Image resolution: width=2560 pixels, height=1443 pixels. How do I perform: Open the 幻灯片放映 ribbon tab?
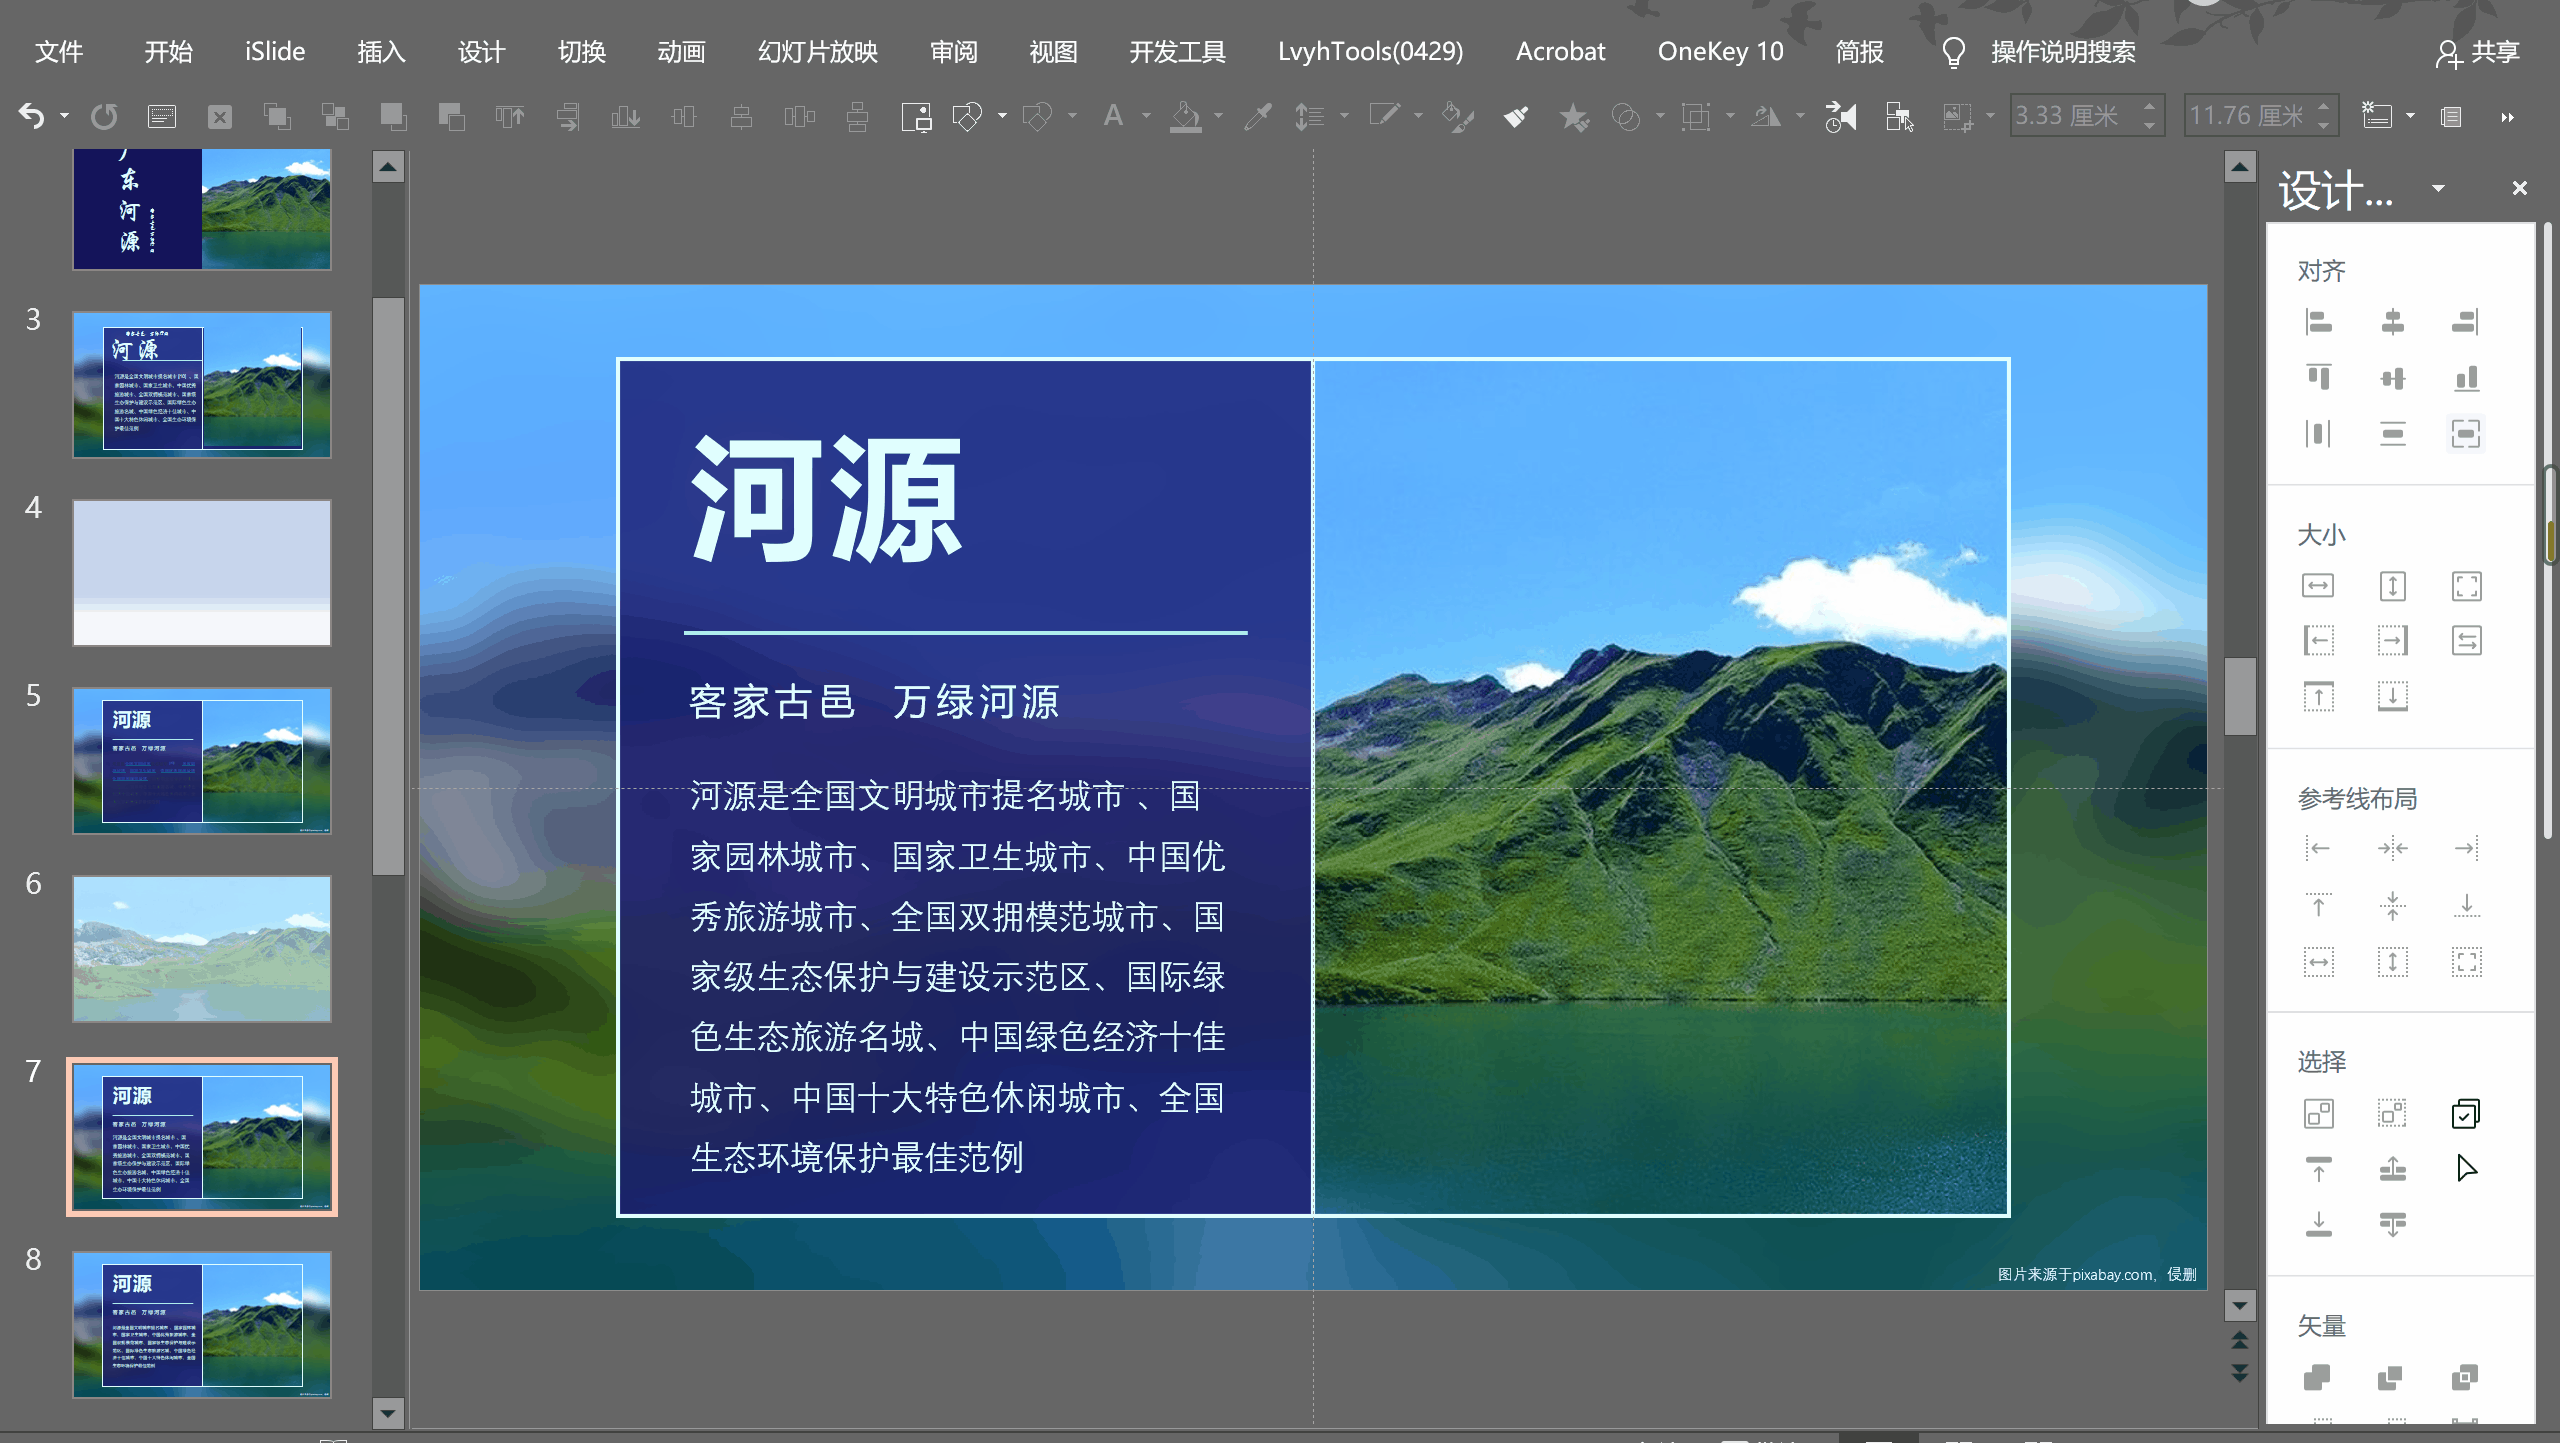pos(817,52)
